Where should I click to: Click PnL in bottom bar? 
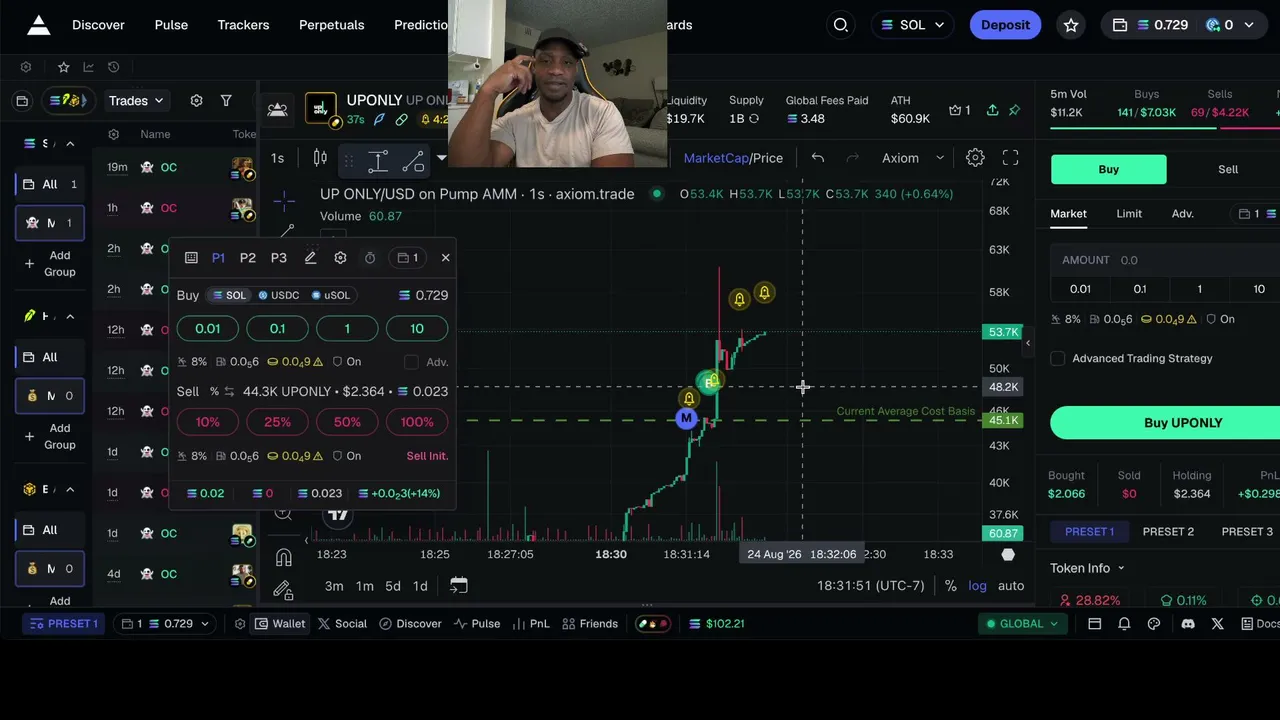pos(531,624)
